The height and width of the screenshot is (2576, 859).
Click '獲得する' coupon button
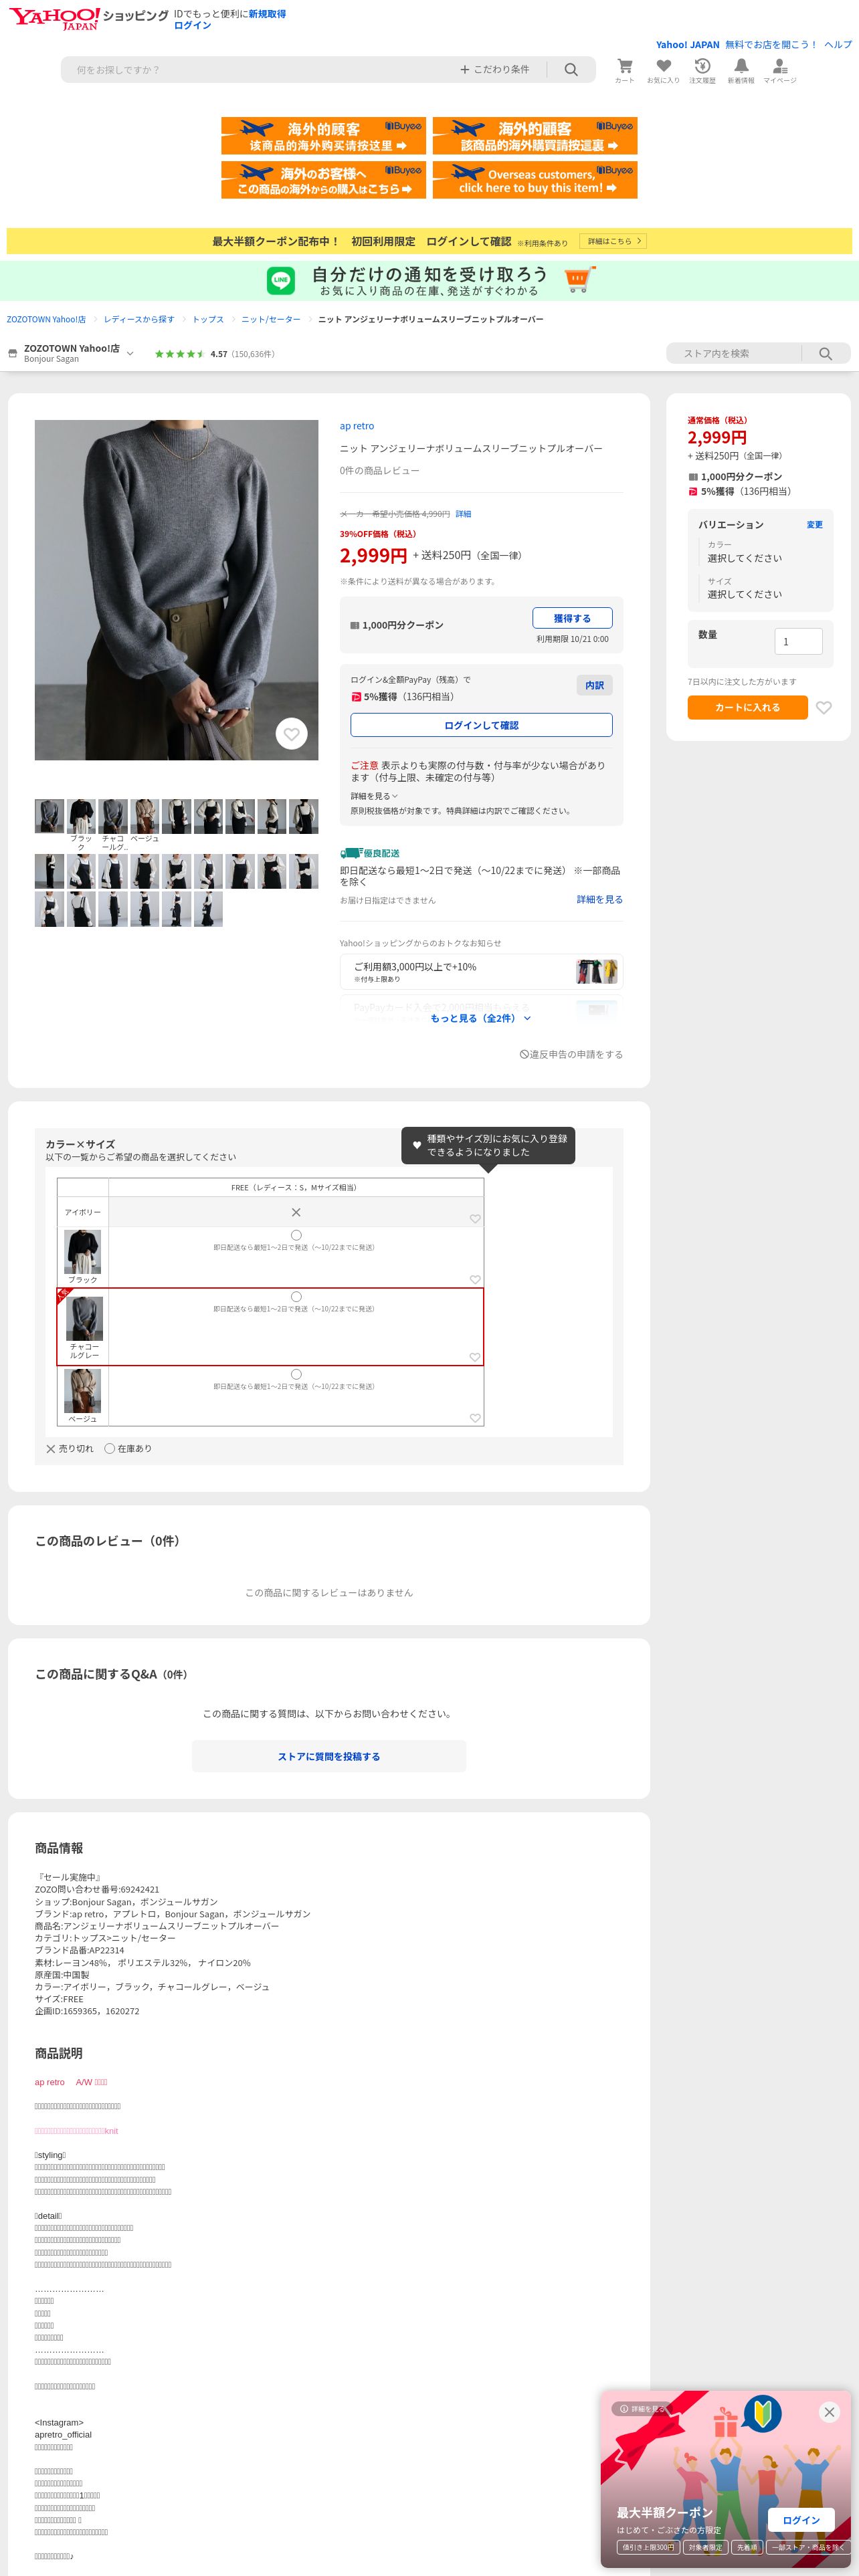tap(572, 618)
